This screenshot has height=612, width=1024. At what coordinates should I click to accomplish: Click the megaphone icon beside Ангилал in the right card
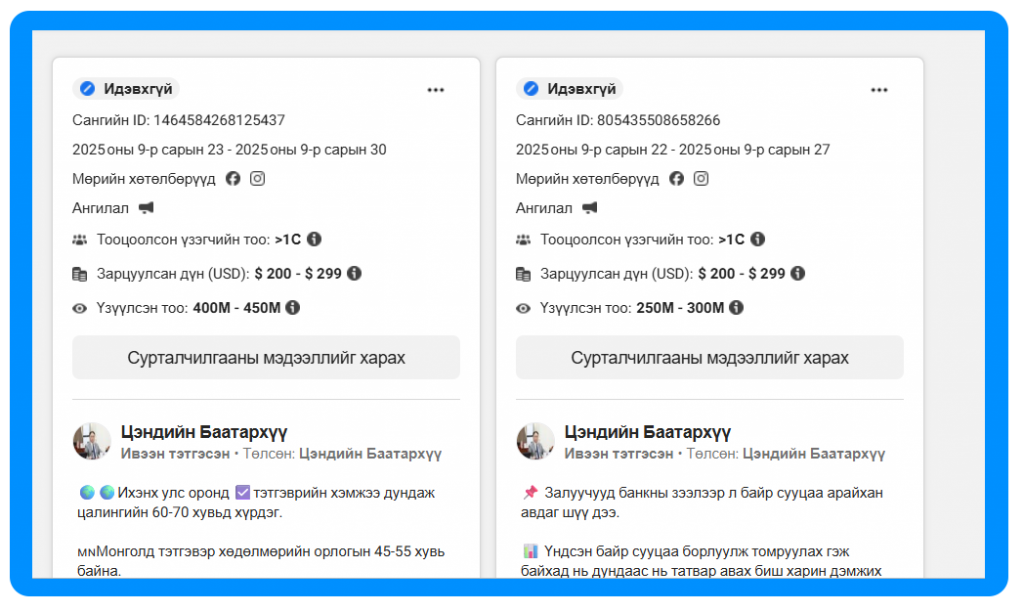pyautogui.click(x=590, y=208)
